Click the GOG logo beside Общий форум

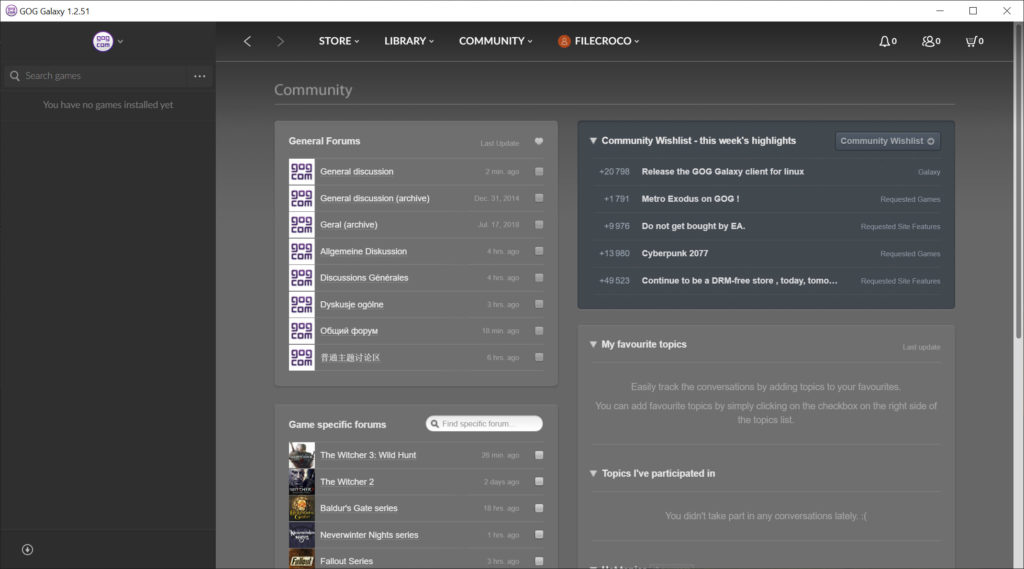301,331
